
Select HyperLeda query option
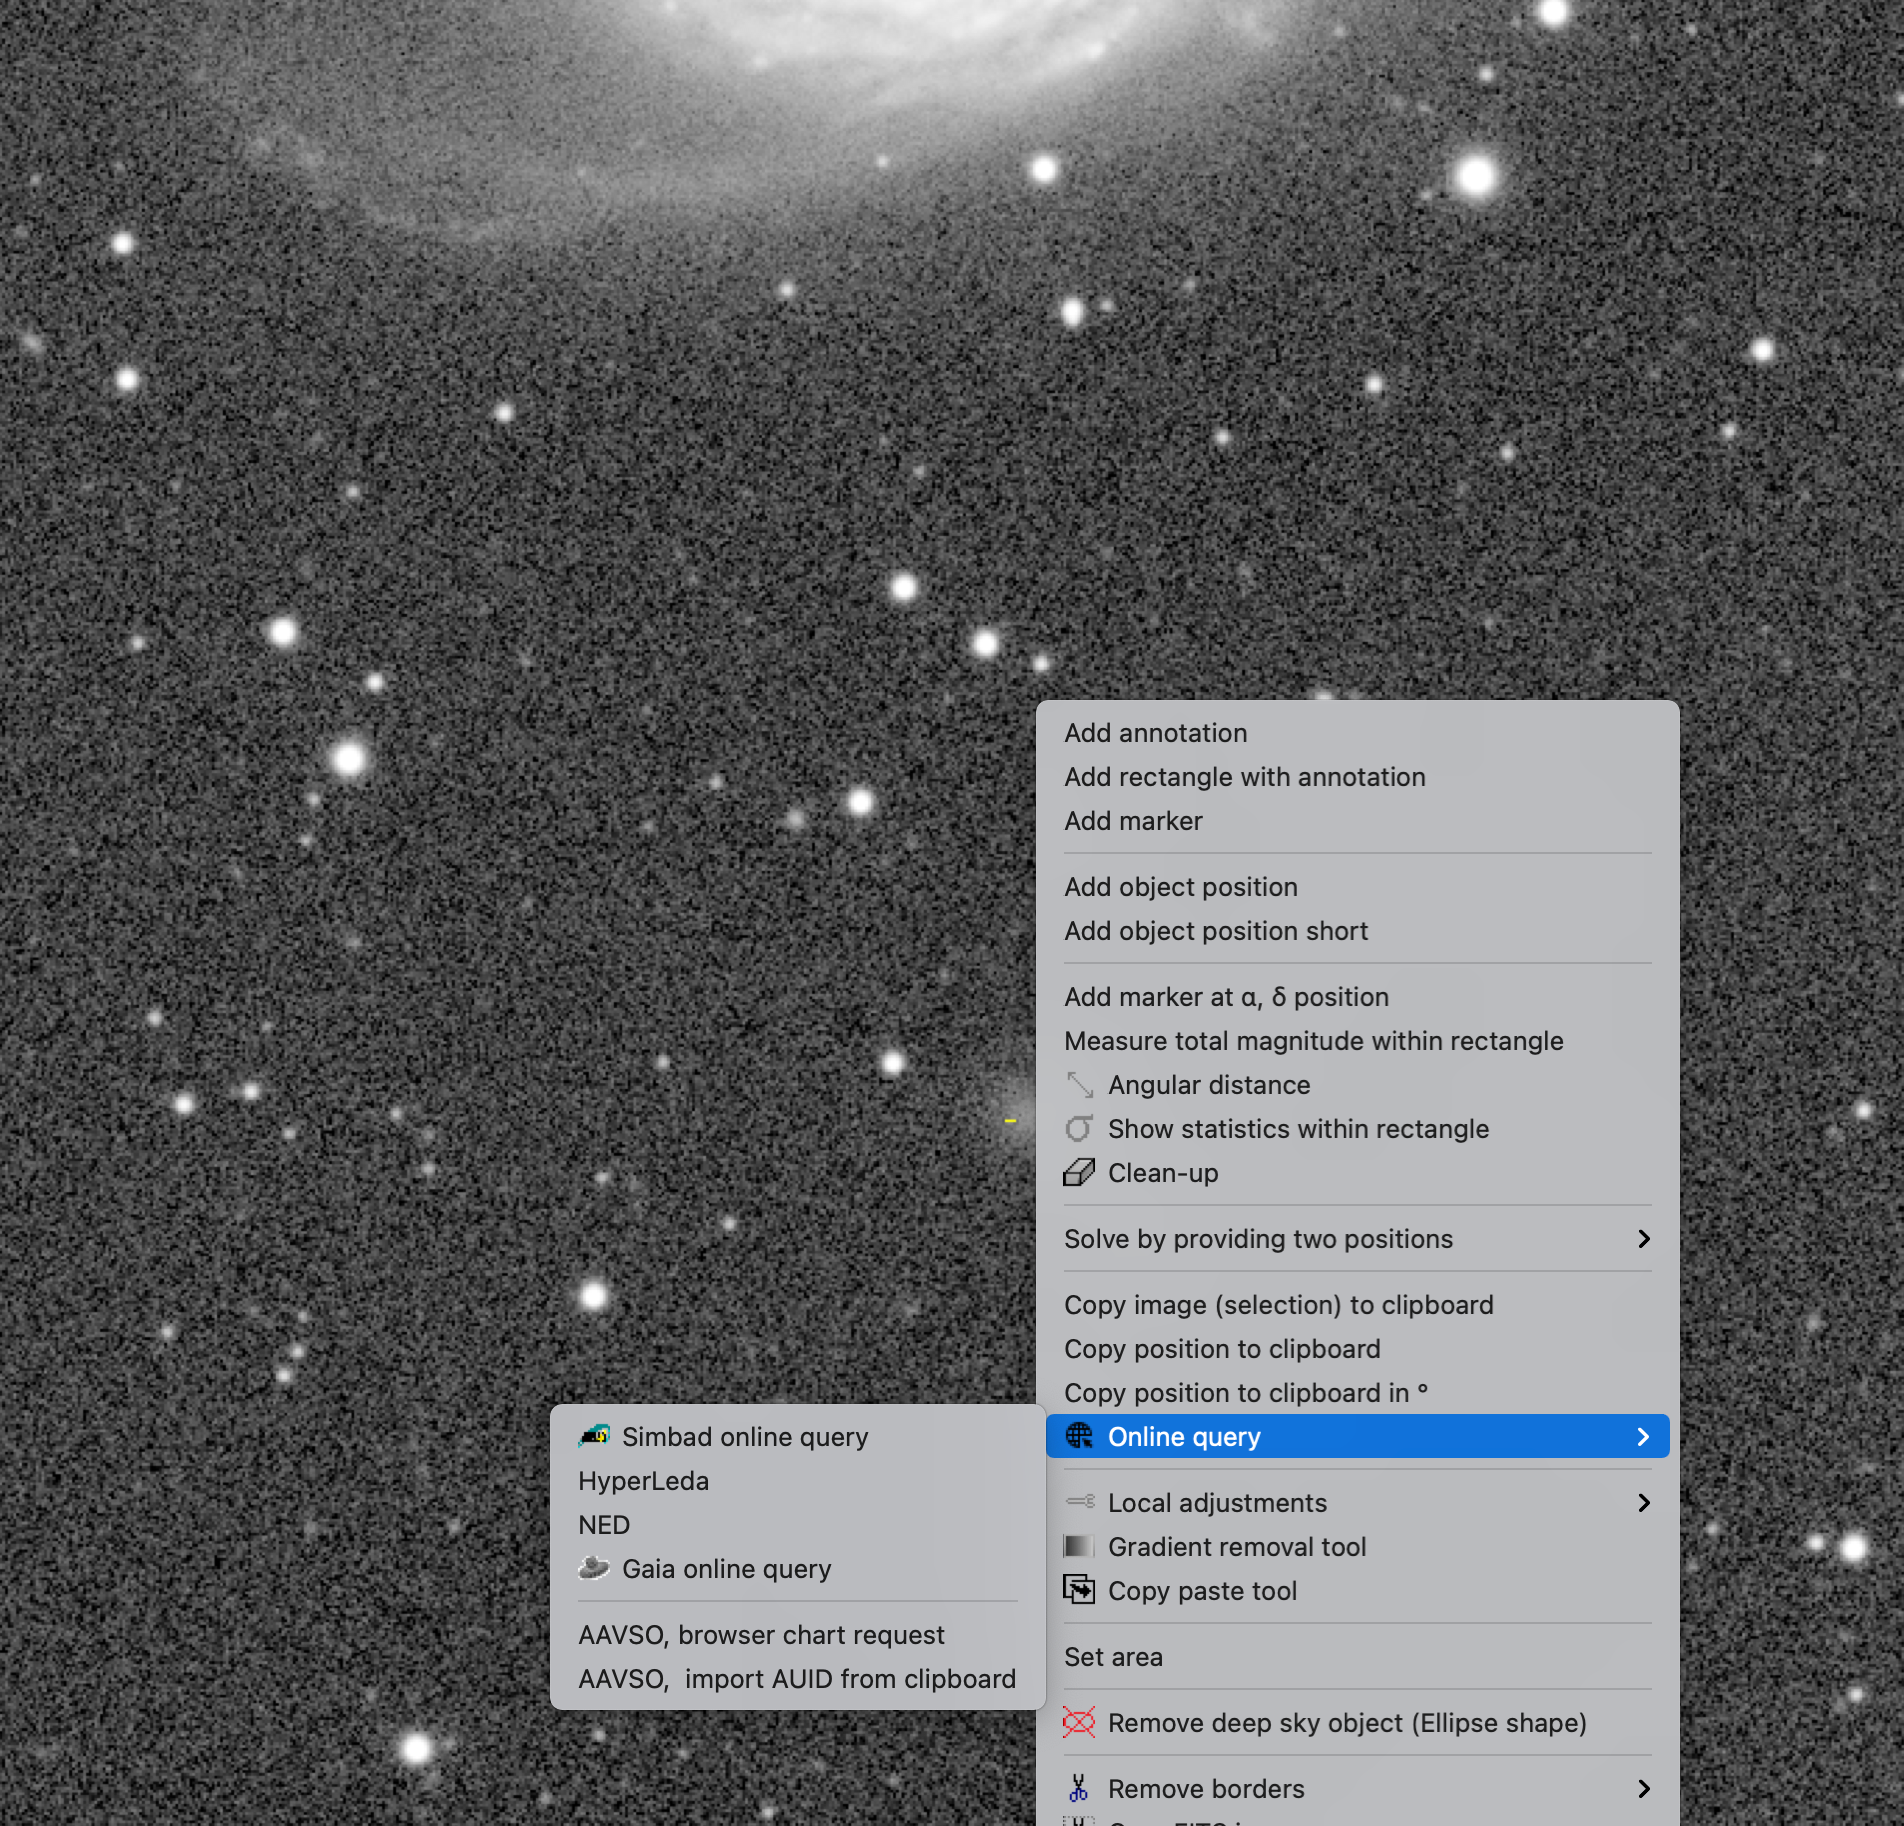(643, 1481)
